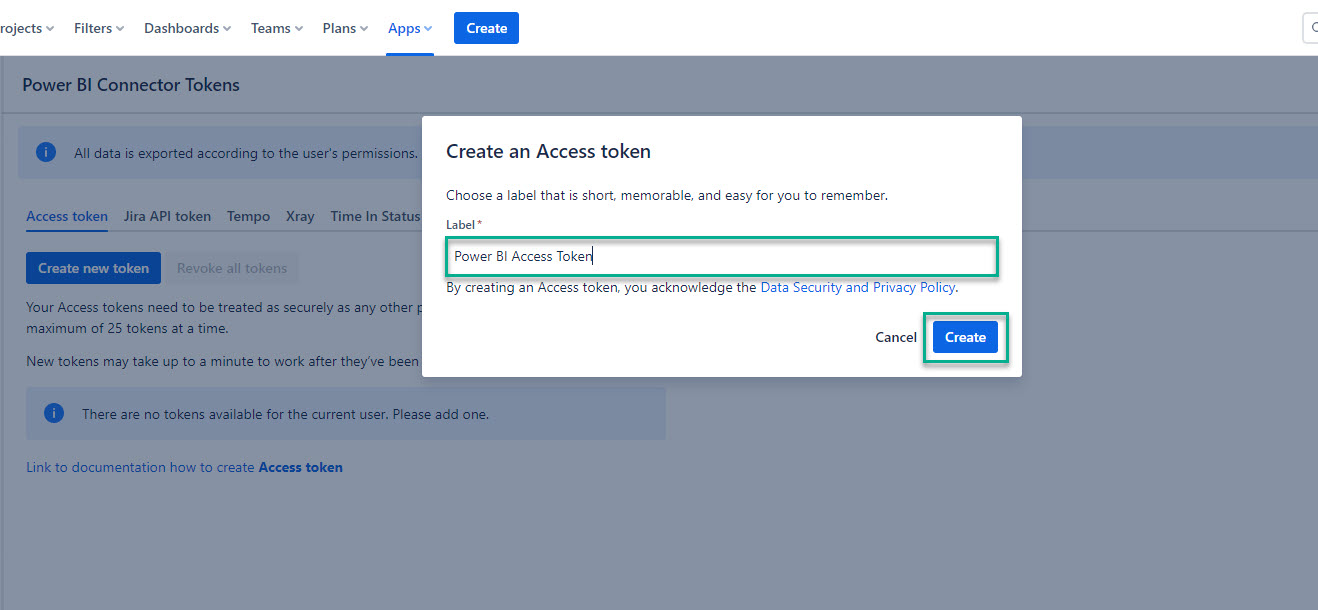The height and width of the screenshot is (610, 1318).
Task: Switch to the Jira API token tab
Action: coord(167,216)
